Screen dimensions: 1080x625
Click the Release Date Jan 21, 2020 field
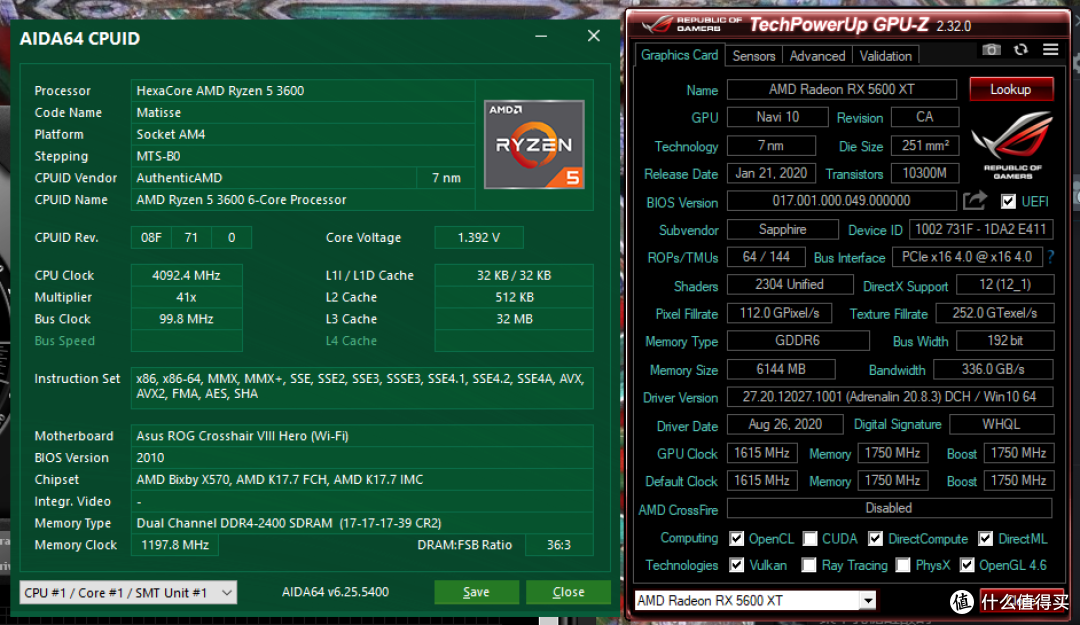771,173
